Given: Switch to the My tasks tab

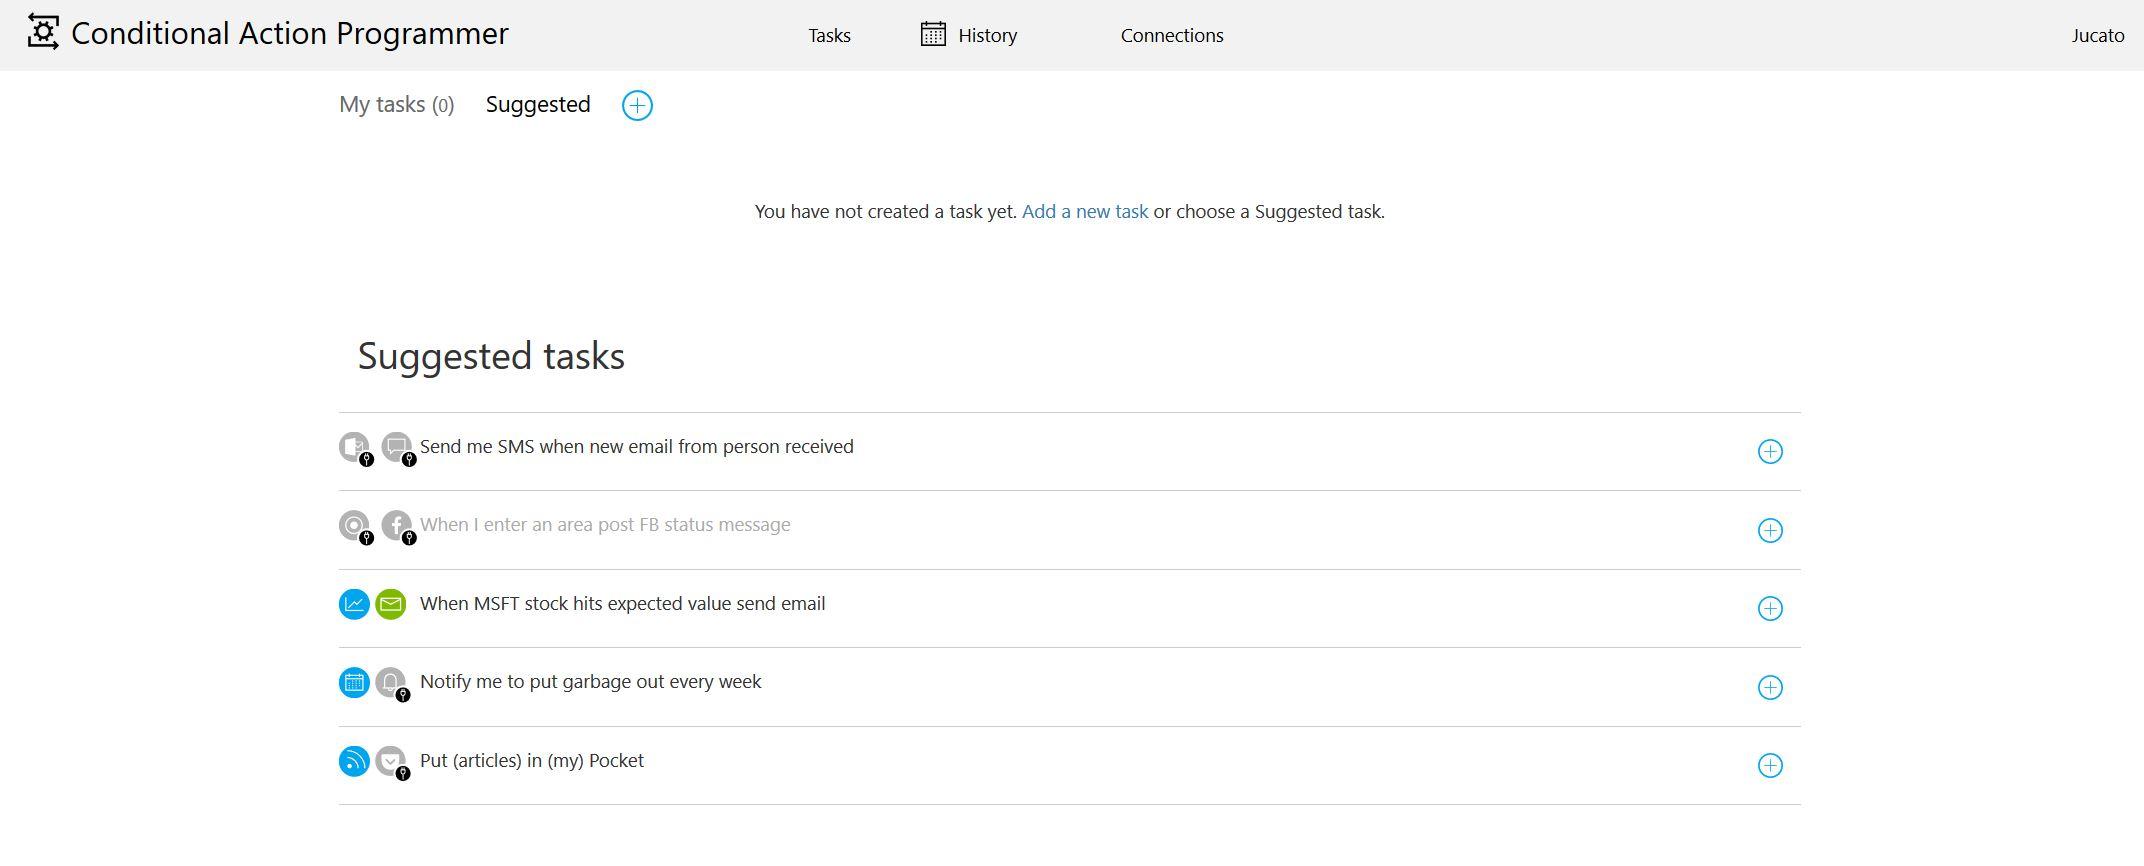Looking at the screenshot, I should pyautogui.click(x=396, y=105).
